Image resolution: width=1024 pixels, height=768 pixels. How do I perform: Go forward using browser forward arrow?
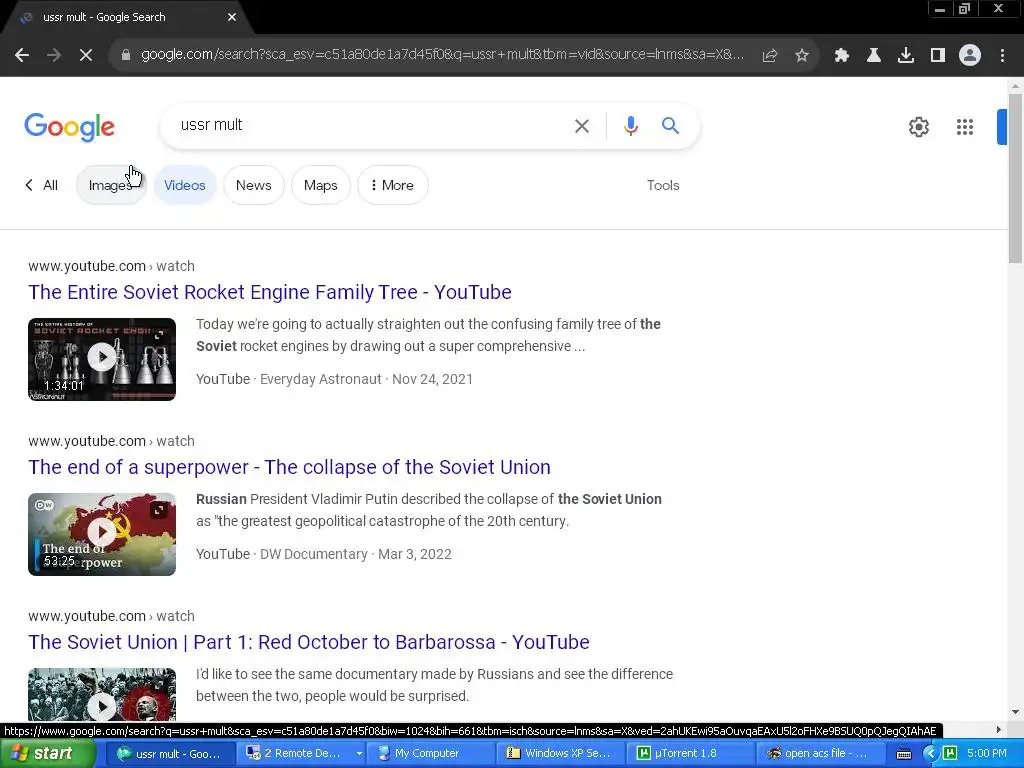click(54, 56)
